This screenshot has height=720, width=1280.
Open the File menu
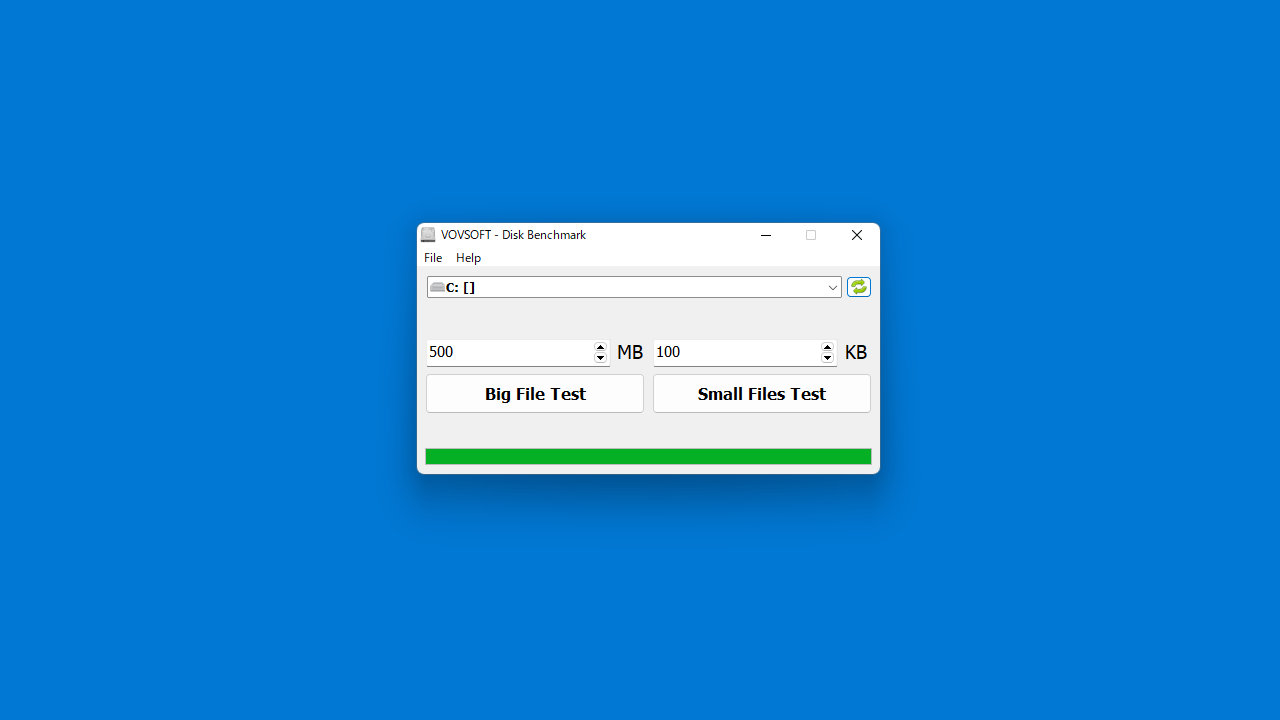point(433,258)
